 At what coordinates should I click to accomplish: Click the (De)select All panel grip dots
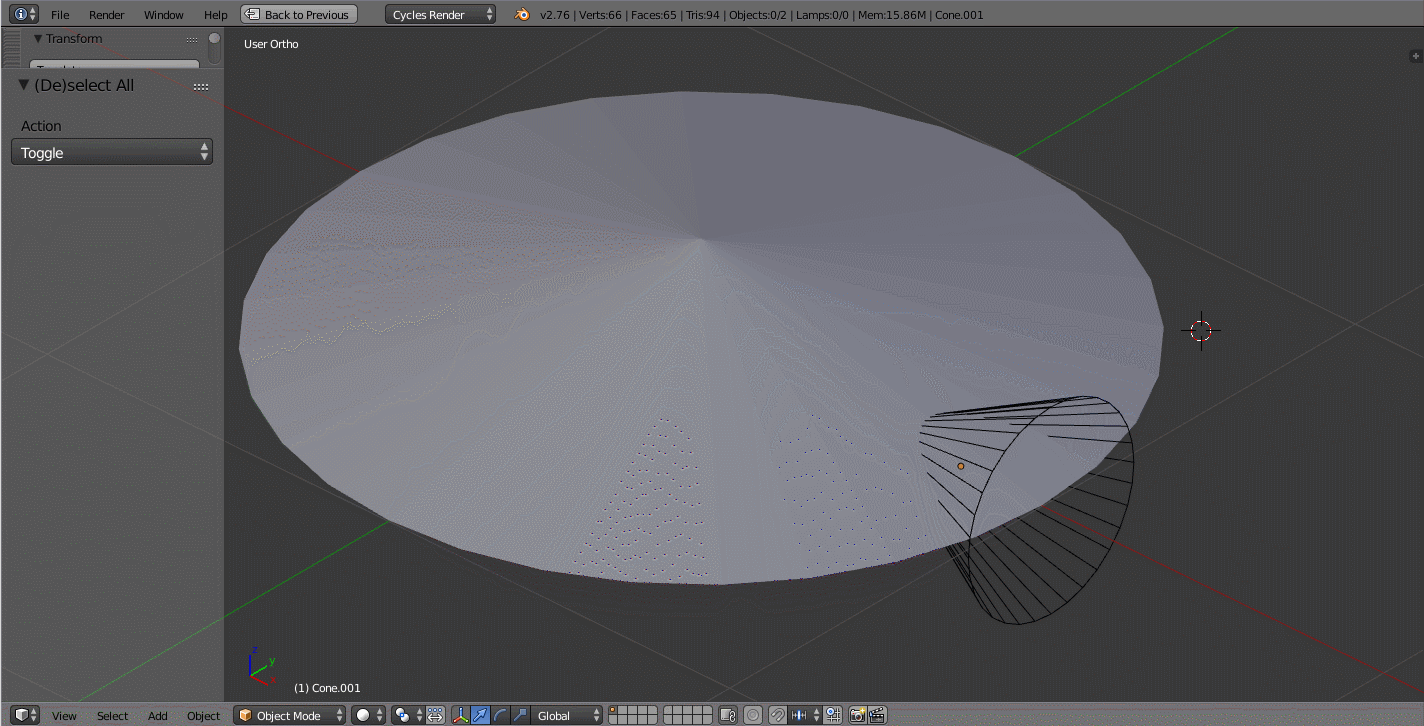(201, 87)
